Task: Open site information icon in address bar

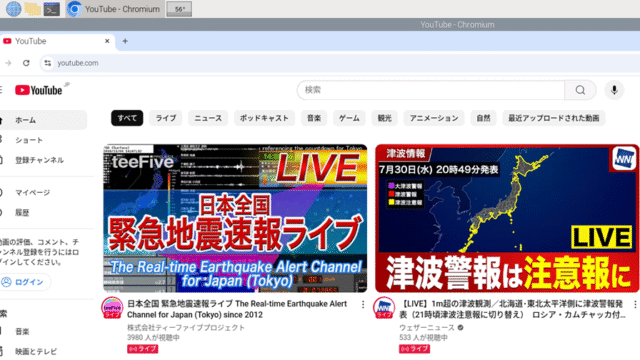Action: pos(48,63)
